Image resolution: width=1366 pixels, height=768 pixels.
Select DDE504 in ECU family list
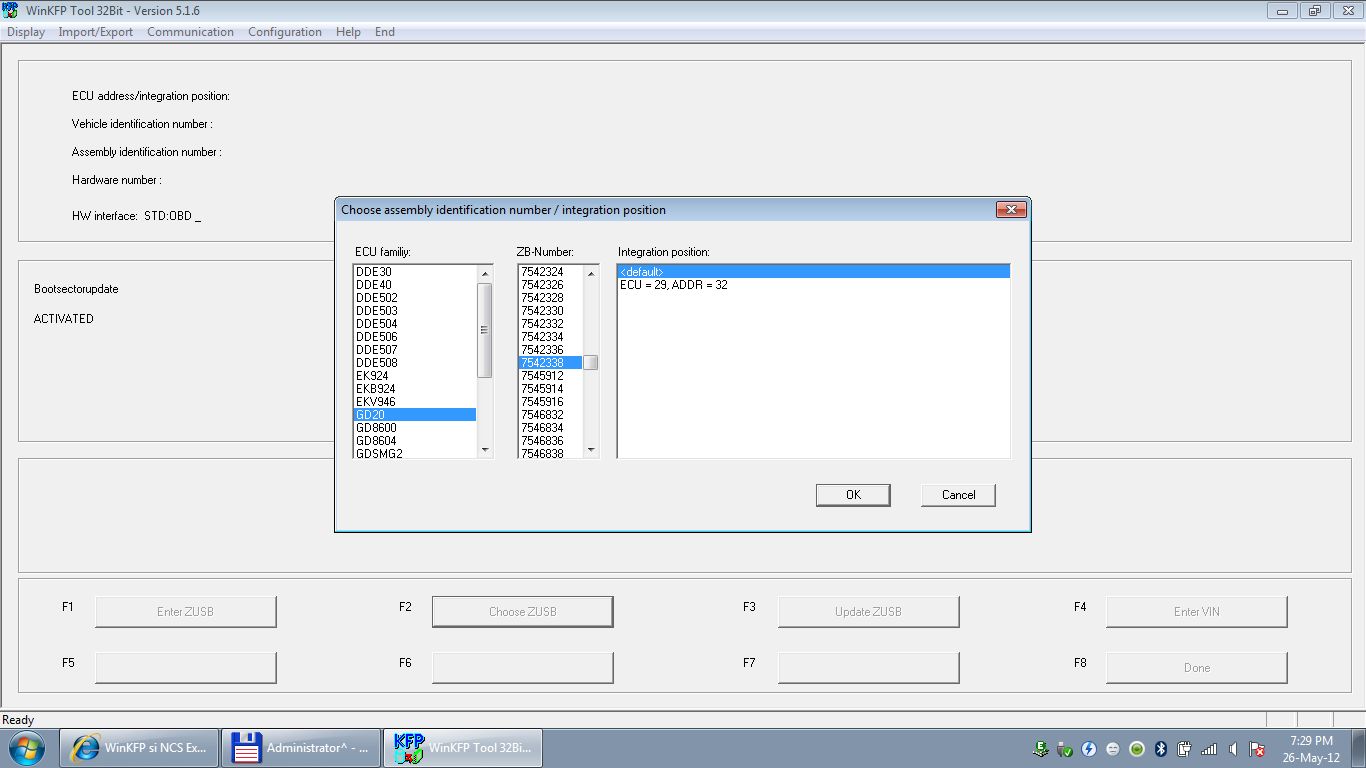tap(415, 324)
